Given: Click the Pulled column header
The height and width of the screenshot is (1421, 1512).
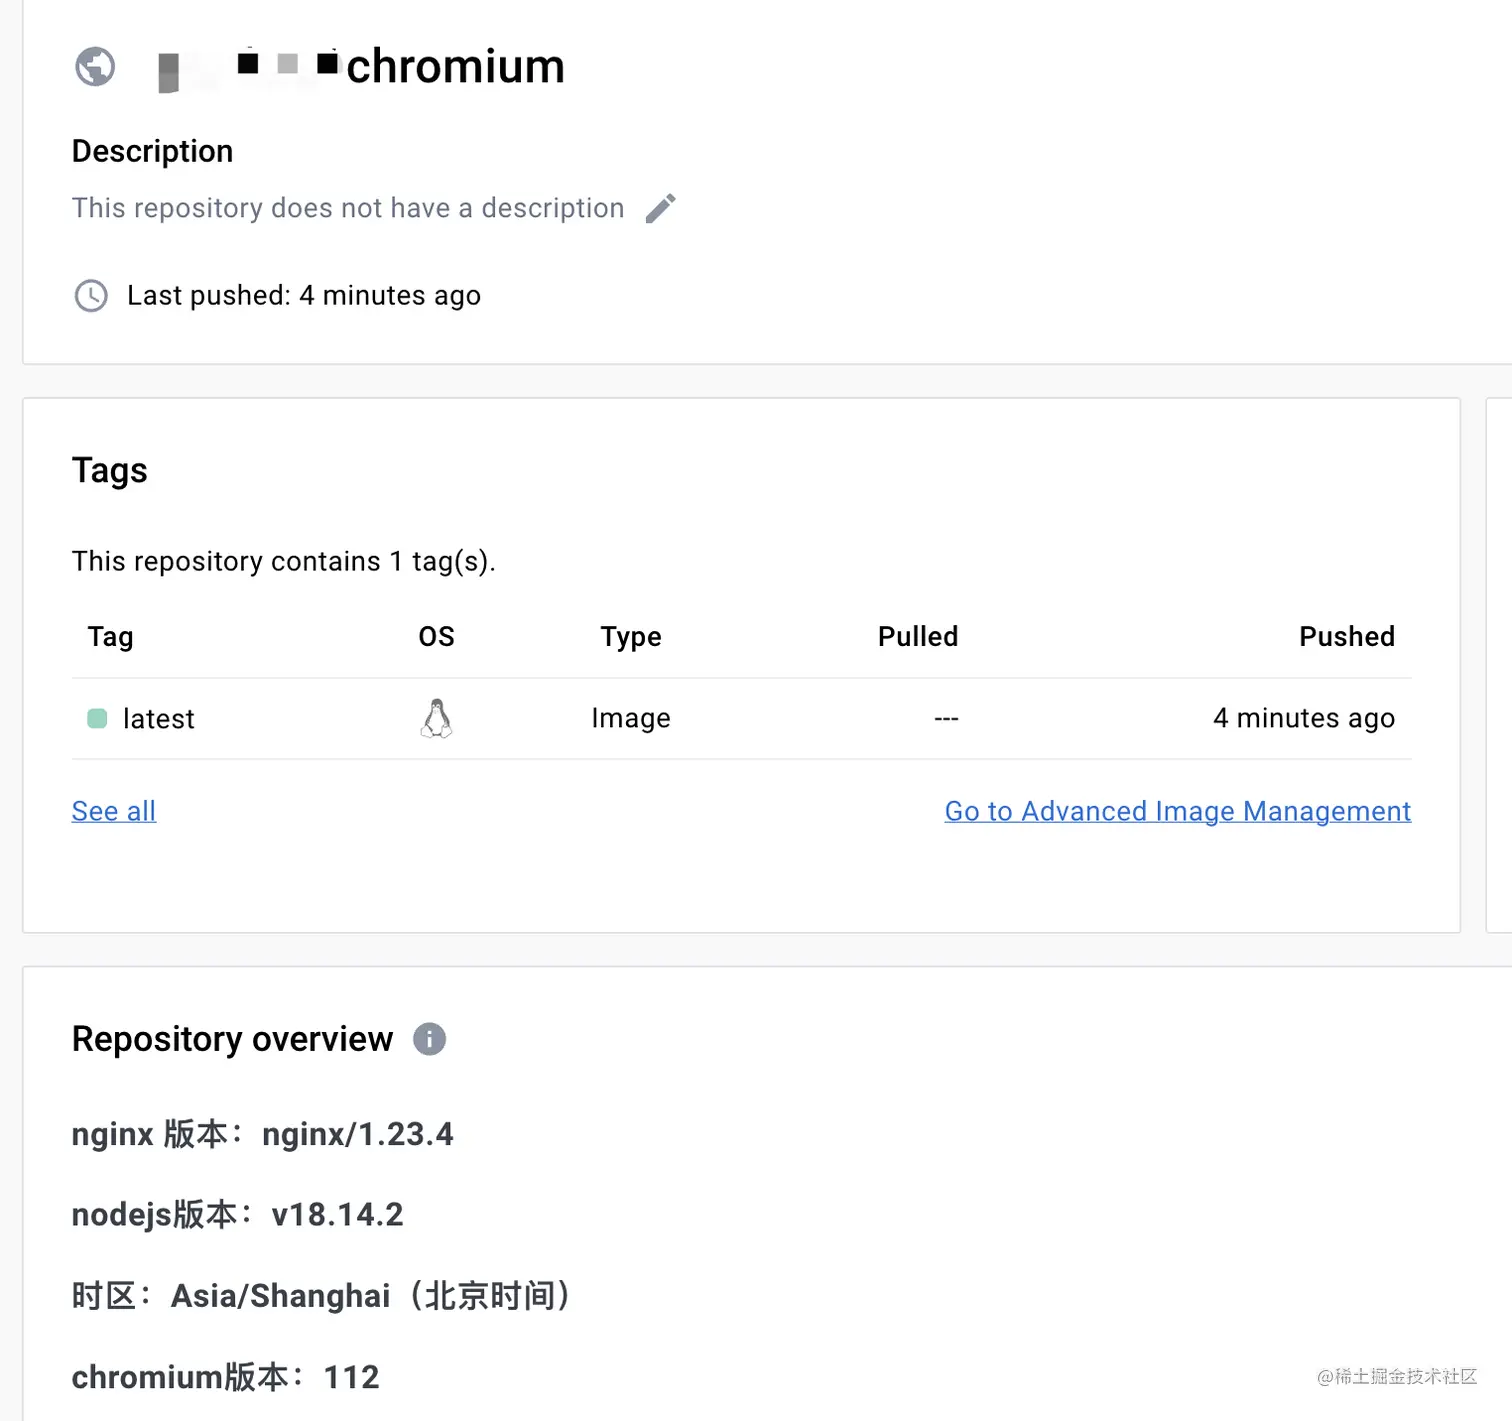Looking at the screenshot, I should click(917, 637).
